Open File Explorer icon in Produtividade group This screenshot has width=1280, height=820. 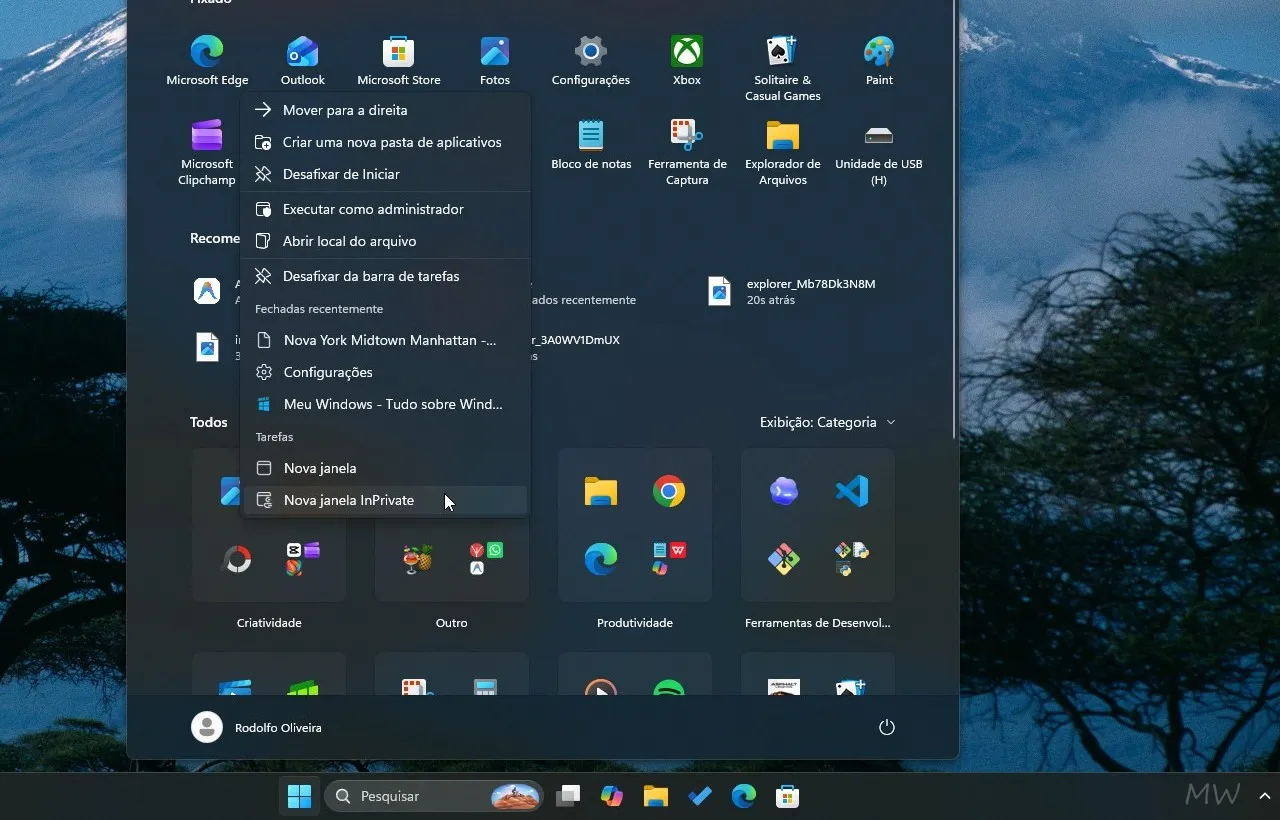tap(601, 491)
